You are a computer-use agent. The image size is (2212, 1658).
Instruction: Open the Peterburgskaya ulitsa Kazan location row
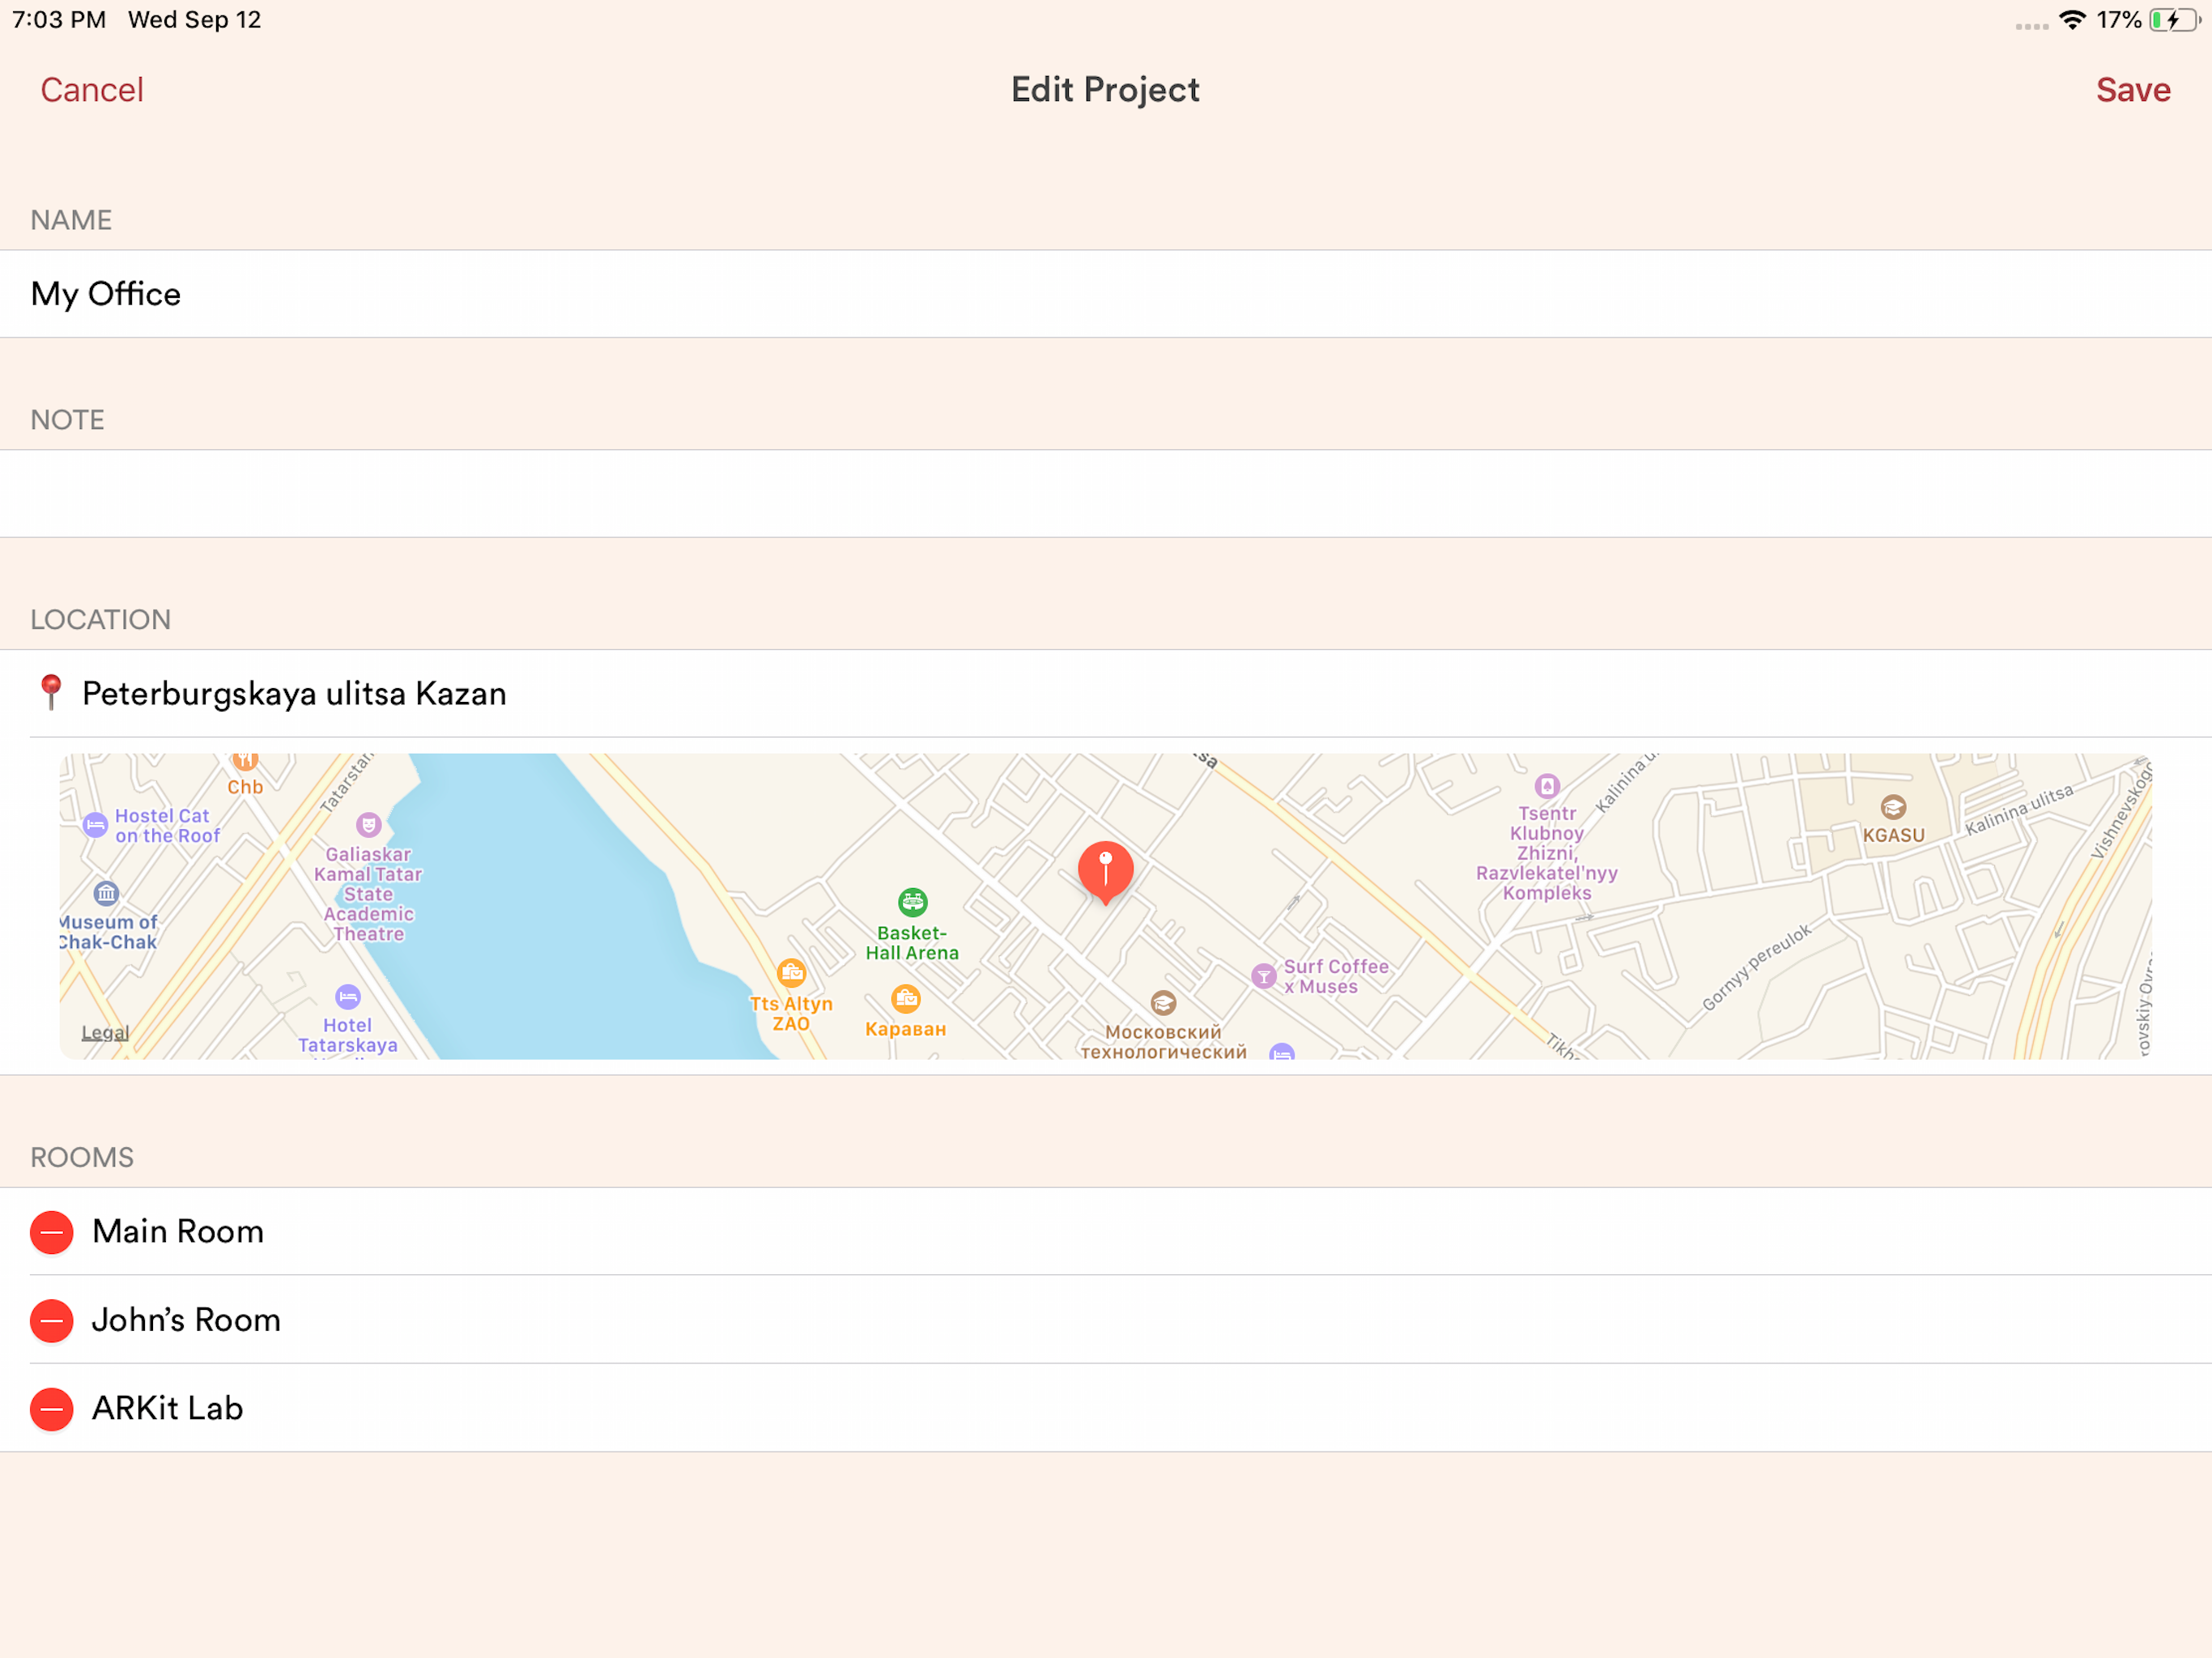point(294,694)
